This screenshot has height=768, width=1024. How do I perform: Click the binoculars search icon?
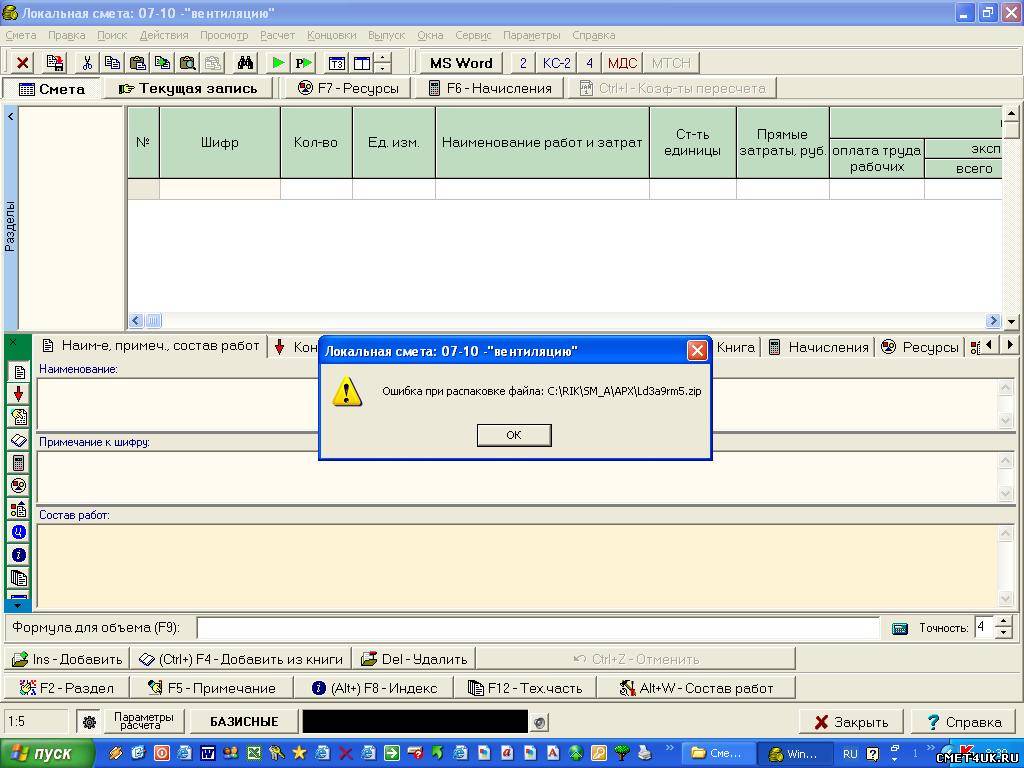pyautogui.click(x=246, y=63)
